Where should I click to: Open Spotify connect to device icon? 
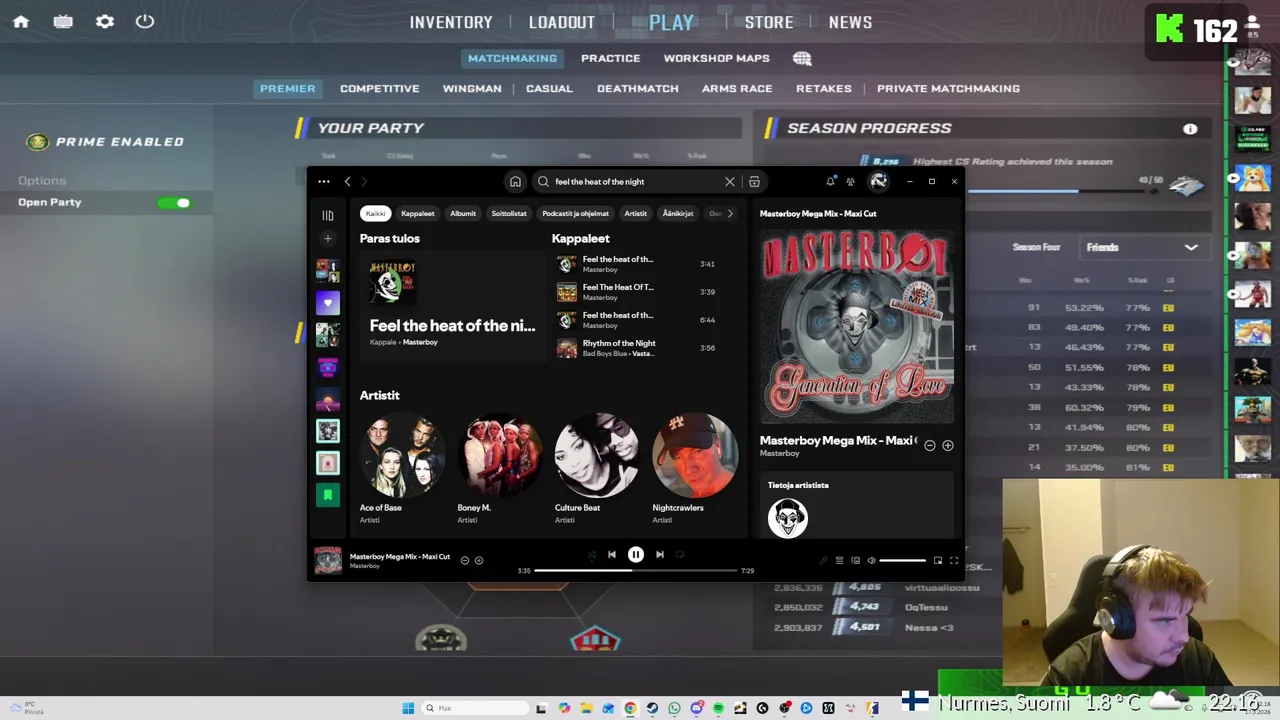[855, 561]
